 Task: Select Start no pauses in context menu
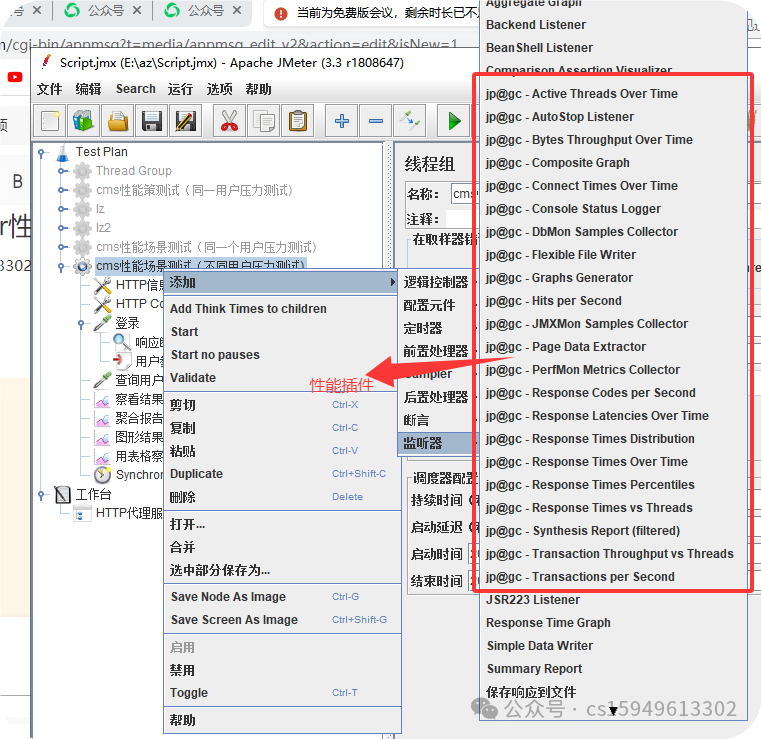[282, 355]
